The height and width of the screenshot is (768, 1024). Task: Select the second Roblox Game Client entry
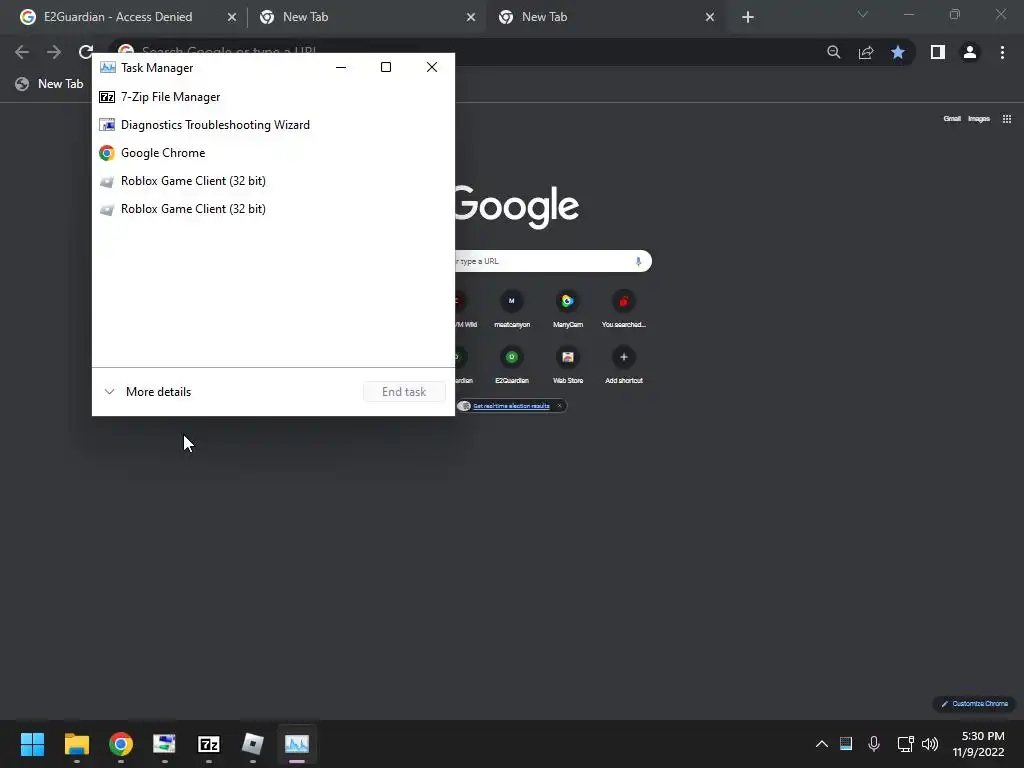(x=273, y=209)
